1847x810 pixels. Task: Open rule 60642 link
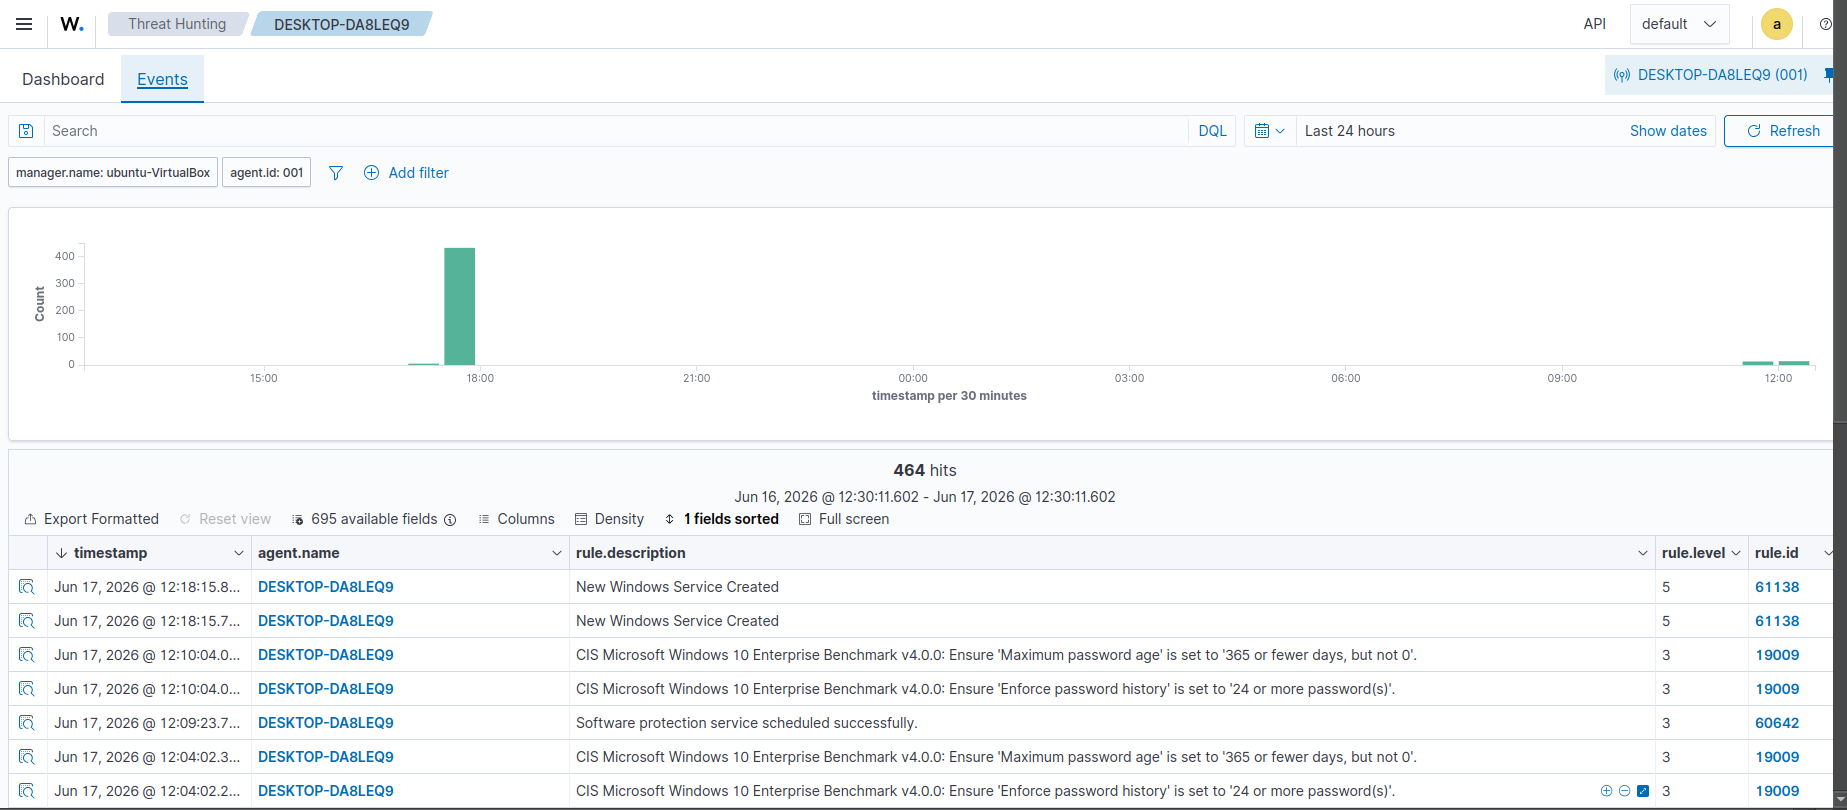[1777, 723]
